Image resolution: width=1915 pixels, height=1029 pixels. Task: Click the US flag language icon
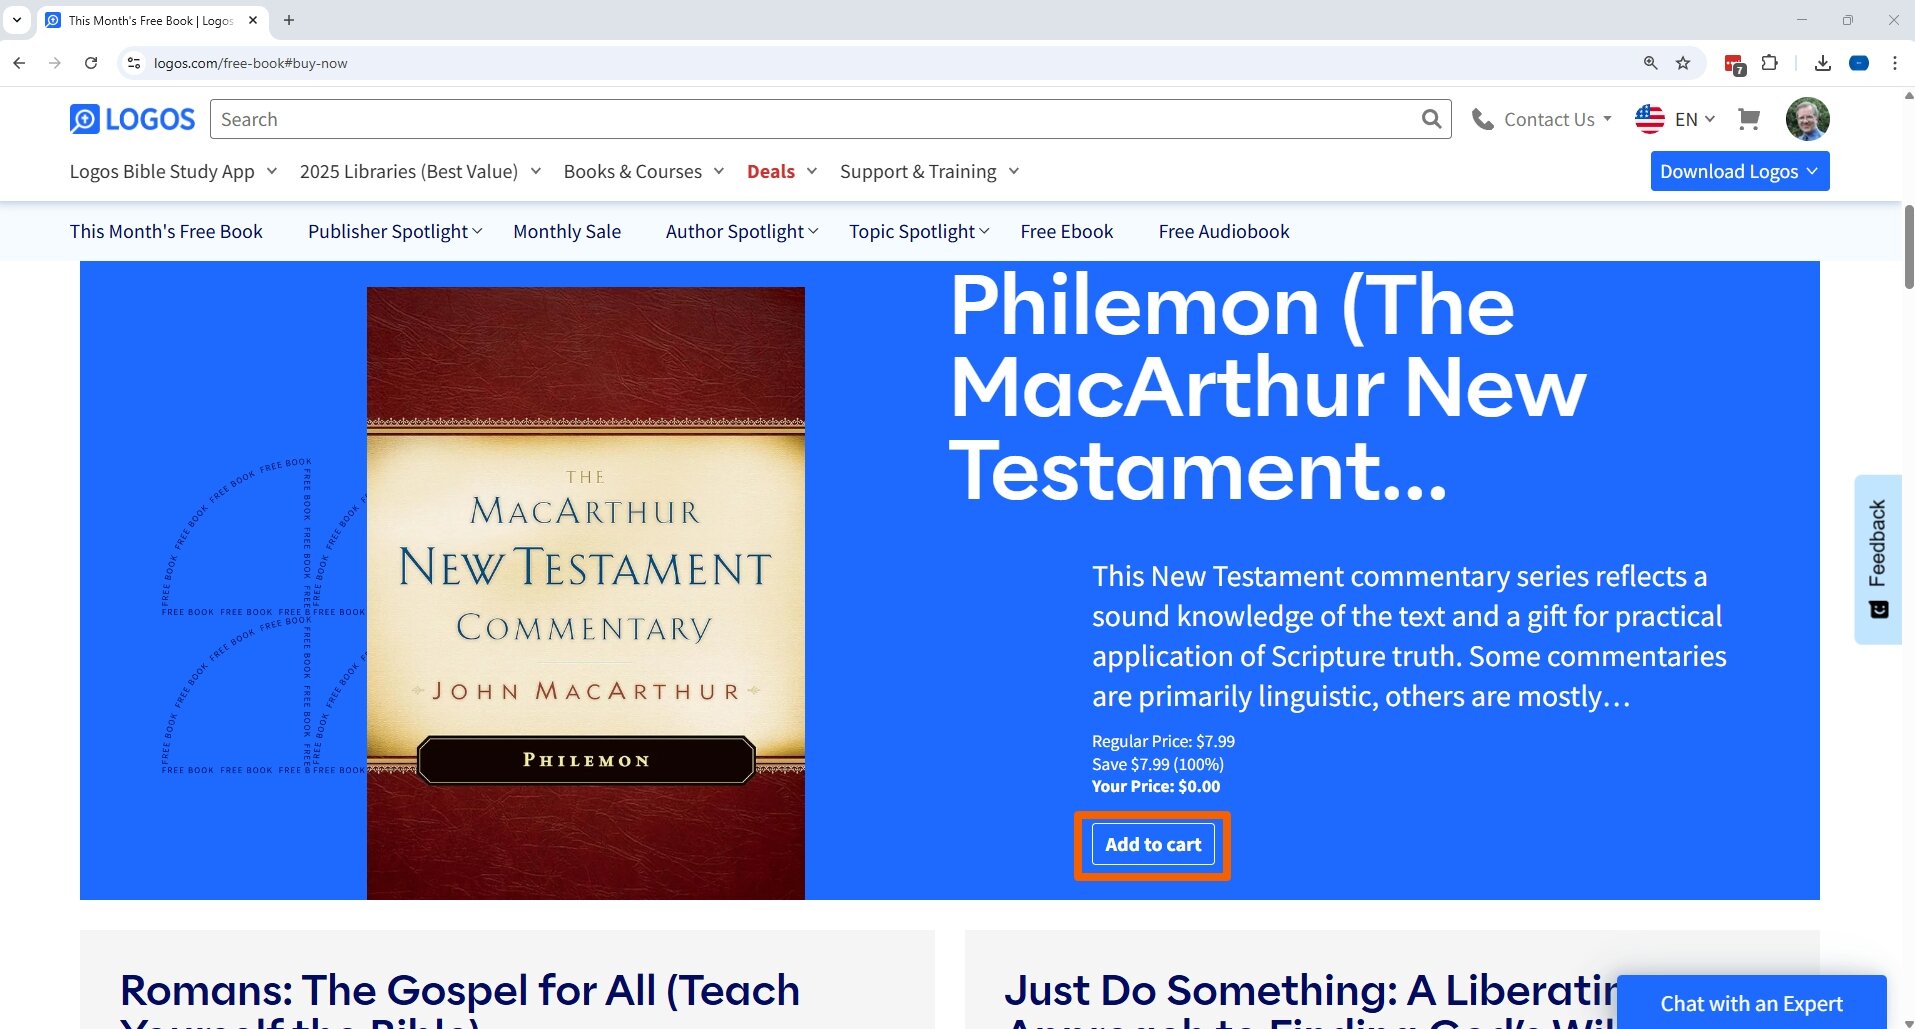[x=1650, y=119]
